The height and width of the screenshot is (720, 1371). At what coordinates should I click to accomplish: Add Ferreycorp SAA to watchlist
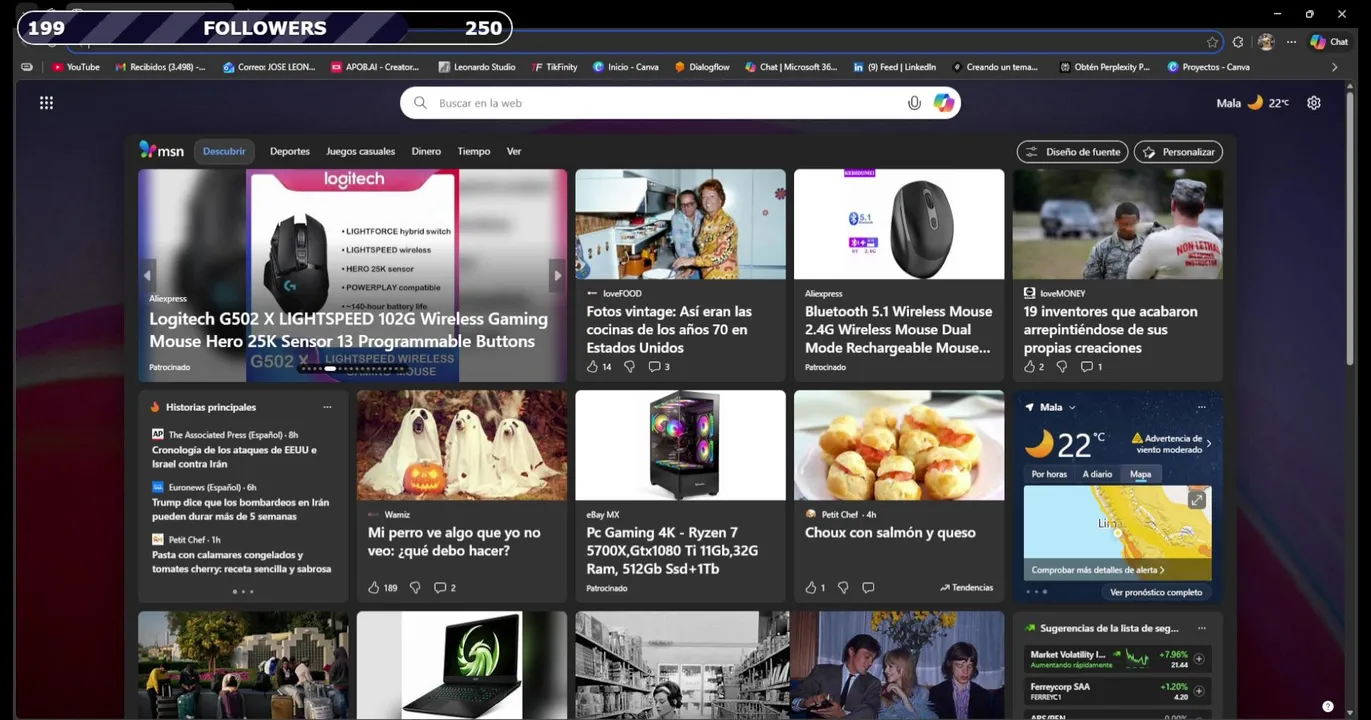pyautogui.click(x=1199, y=691)
